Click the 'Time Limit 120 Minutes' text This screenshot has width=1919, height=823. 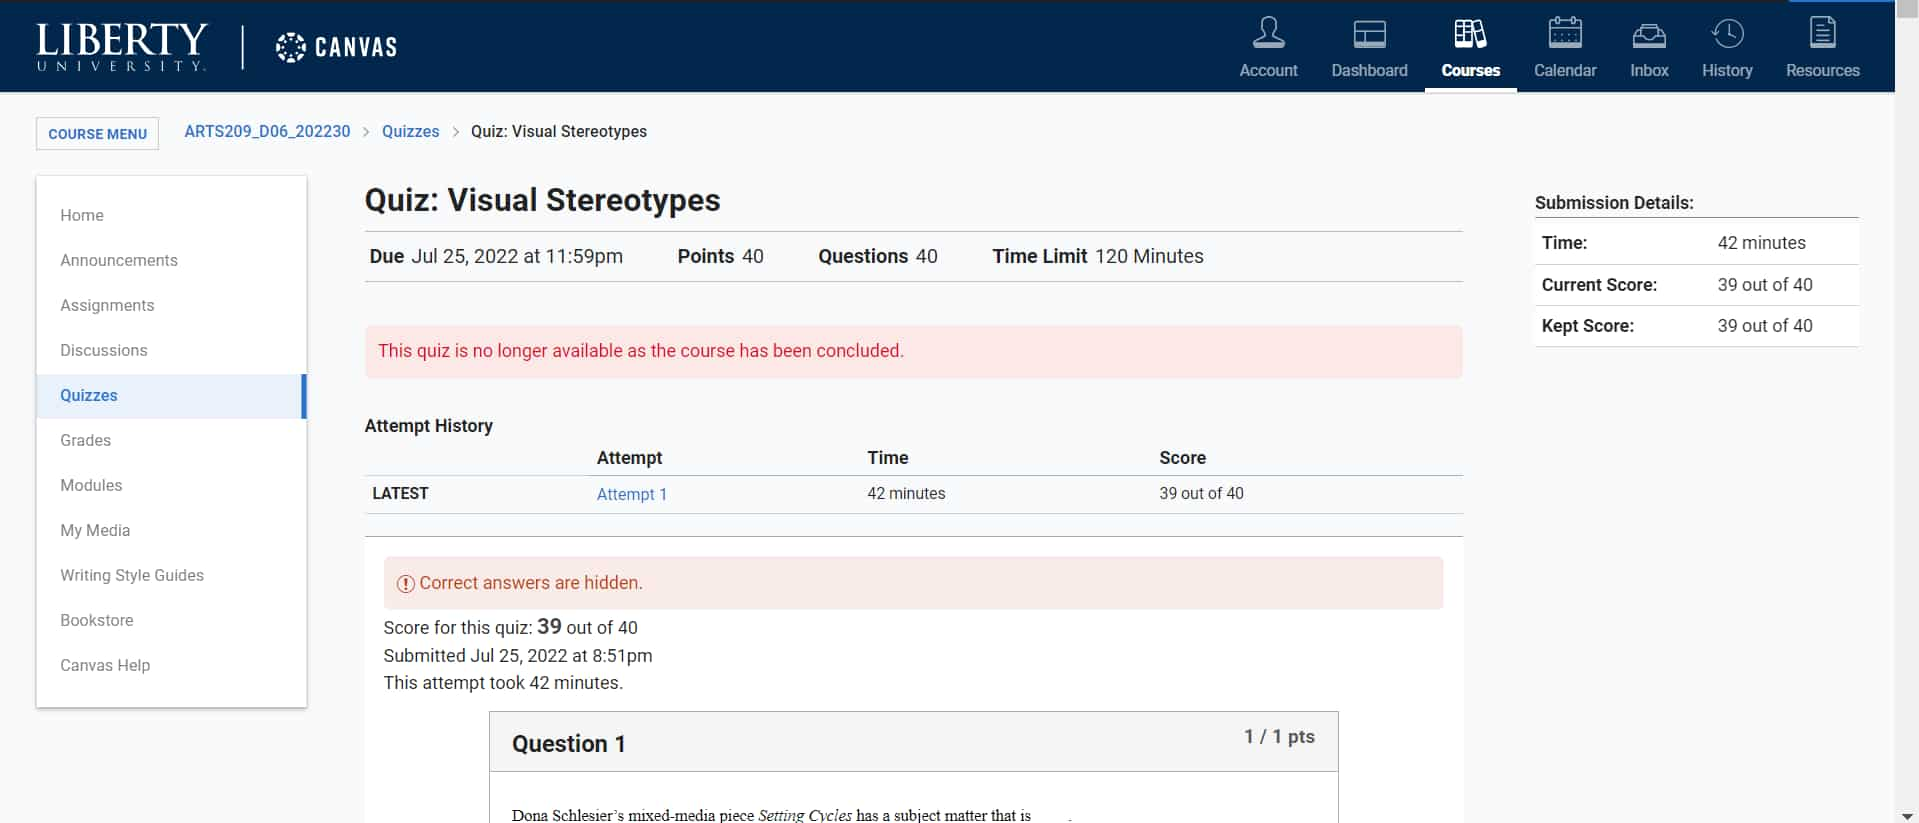click(x=1098, y=256)
